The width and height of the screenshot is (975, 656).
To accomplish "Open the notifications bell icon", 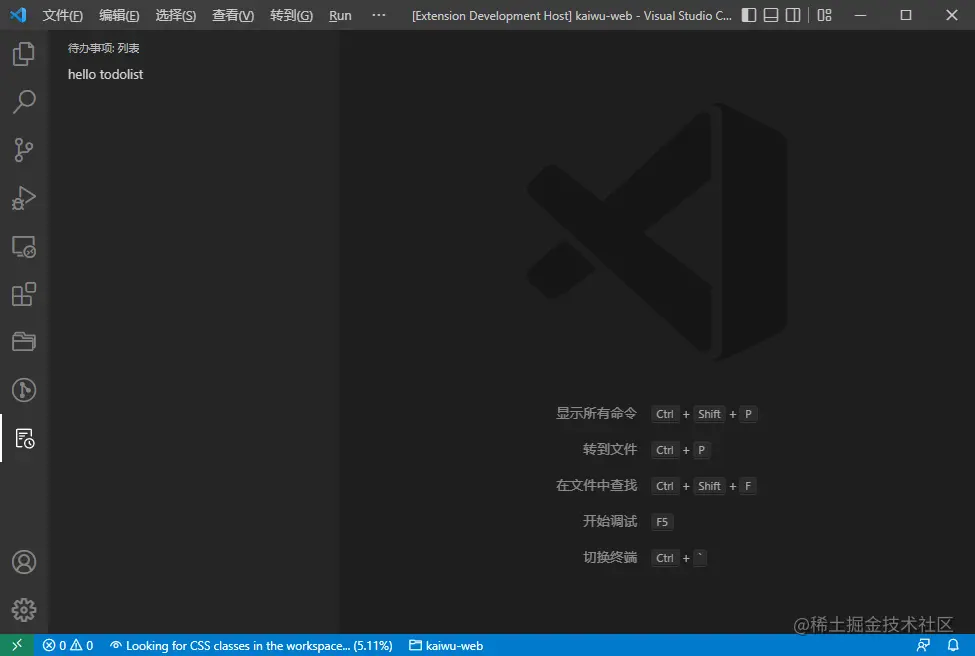I will pos(953,645).
